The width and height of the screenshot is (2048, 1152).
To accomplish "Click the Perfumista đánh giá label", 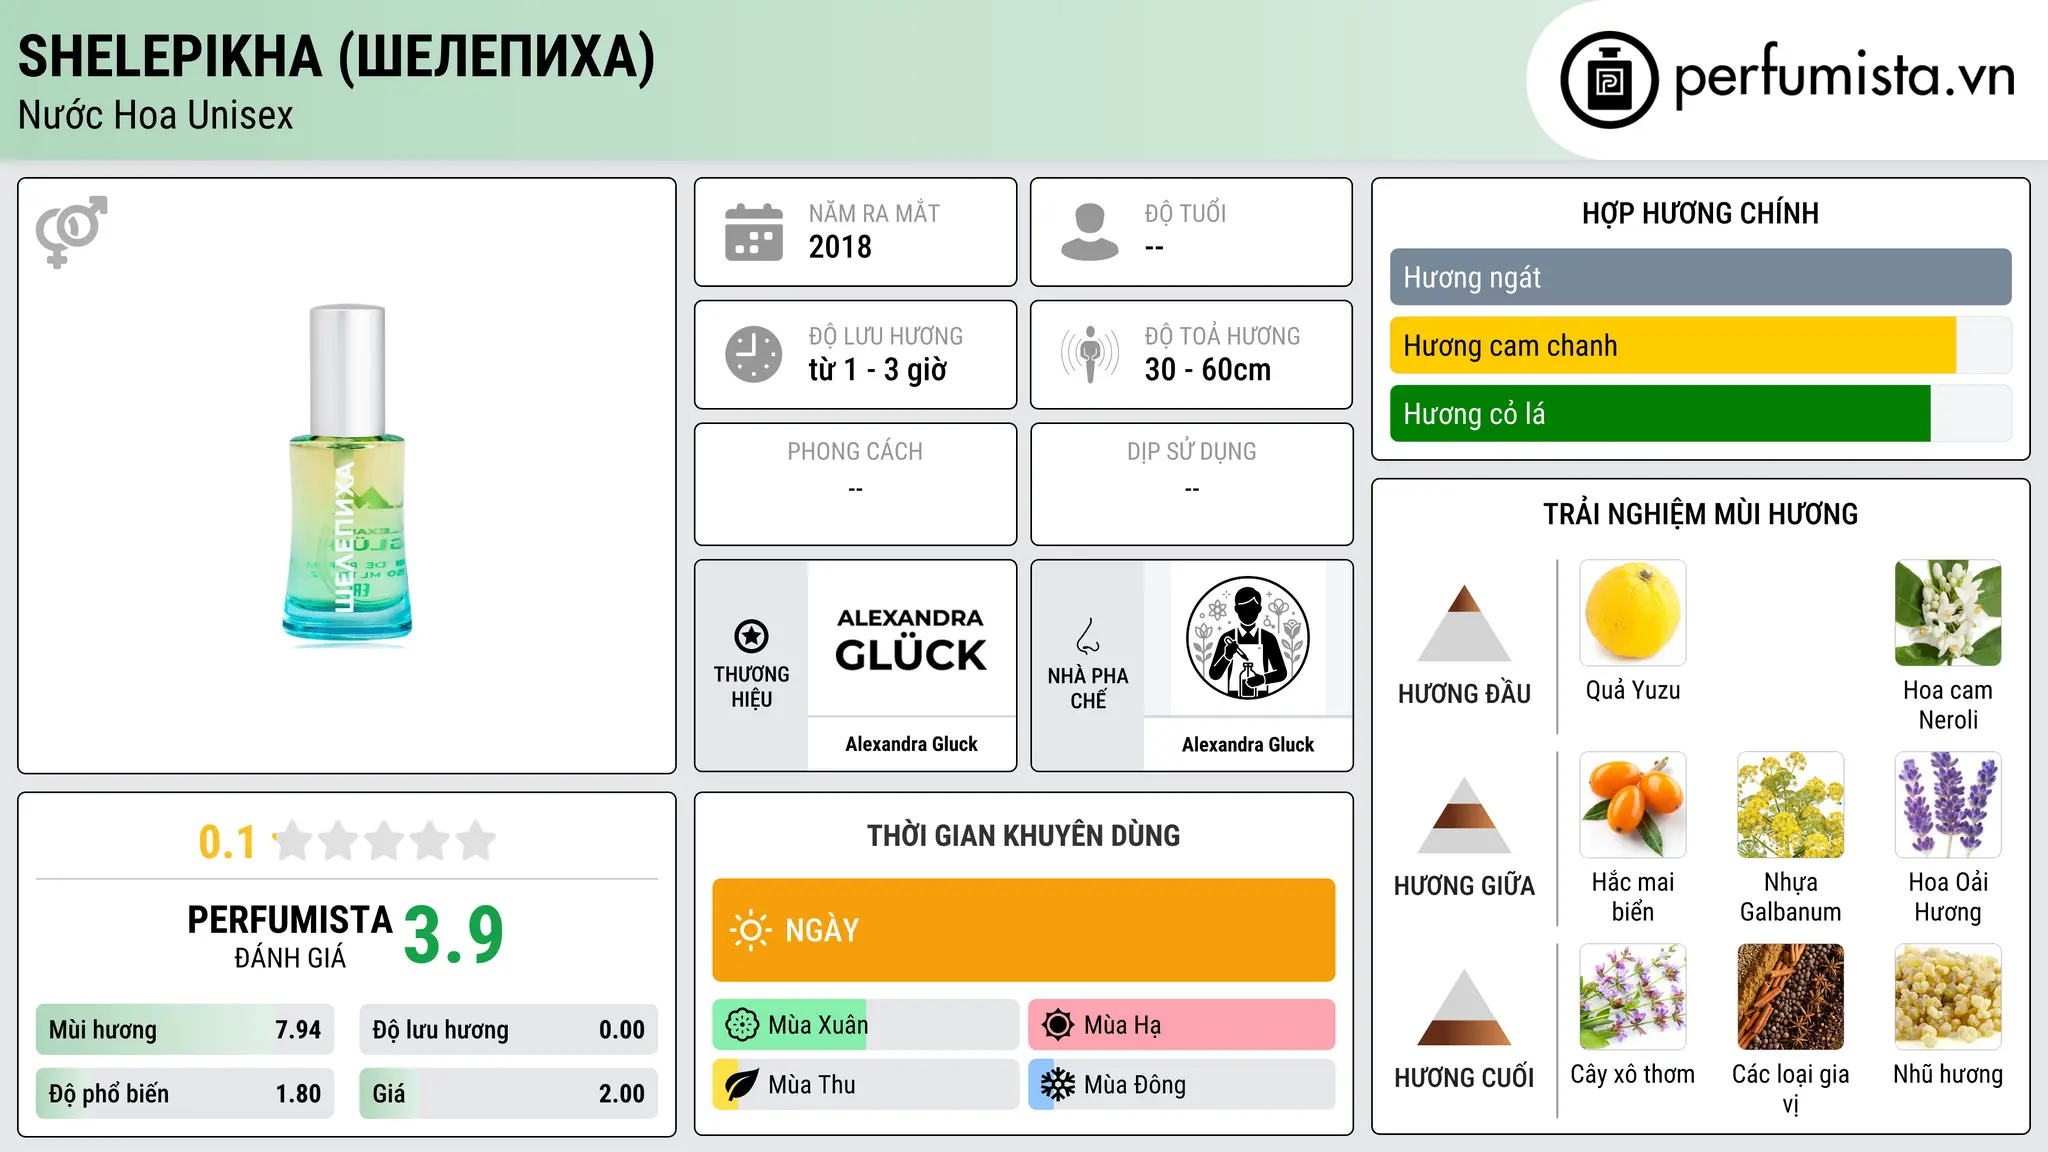I will click(290, 937).
